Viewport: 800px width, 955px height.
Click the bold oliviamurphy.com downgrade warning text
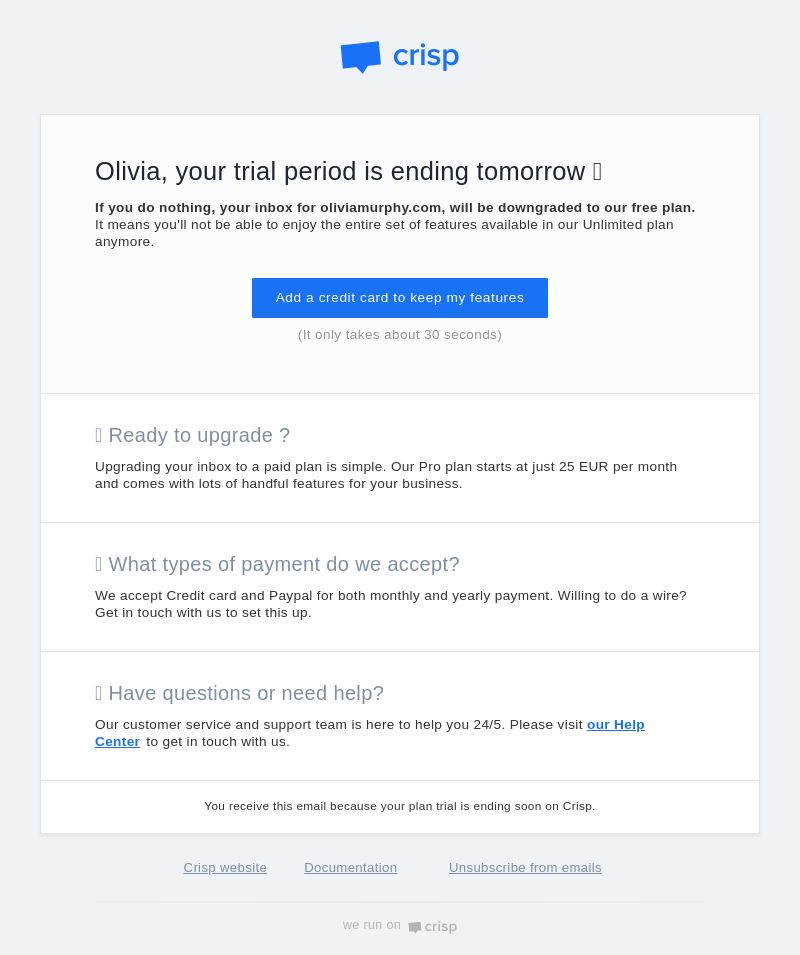tap(395, 208)
